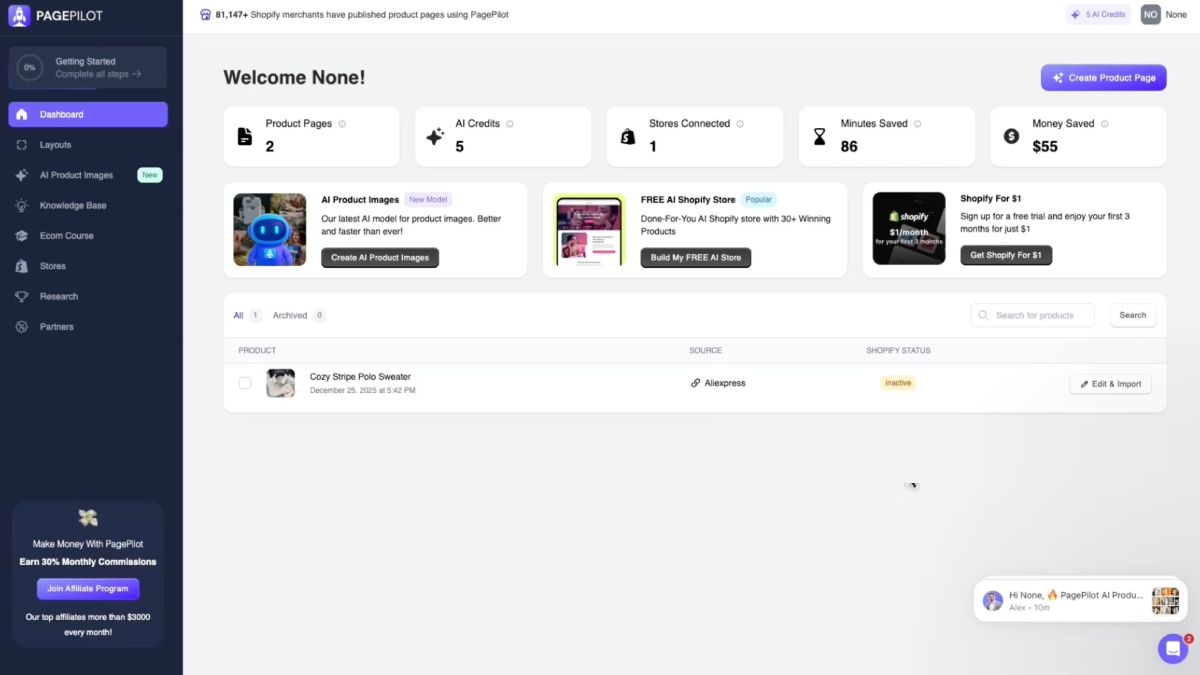Switch to the Archived products tab
Viewport: 1200px width, 675px height.
coord(299,315)
